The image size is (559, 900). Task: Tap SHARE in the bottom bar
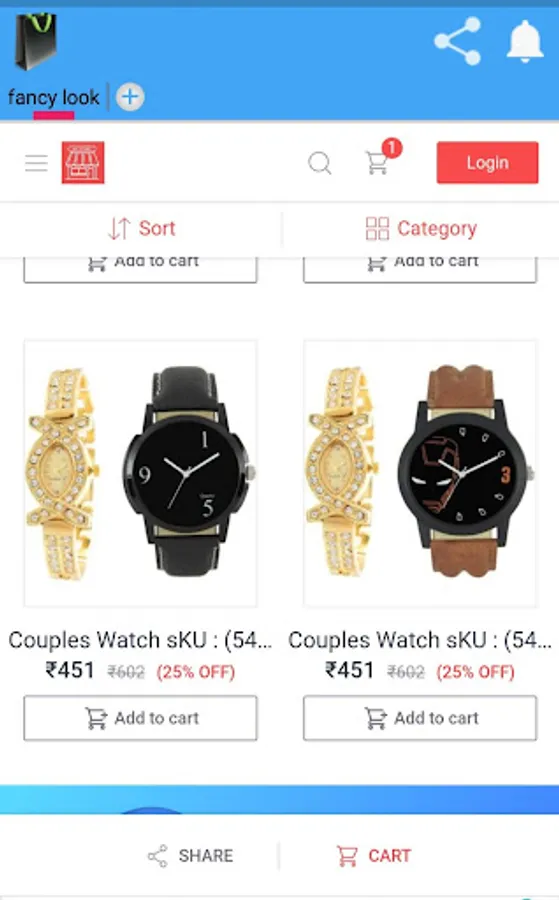(191, 856)
